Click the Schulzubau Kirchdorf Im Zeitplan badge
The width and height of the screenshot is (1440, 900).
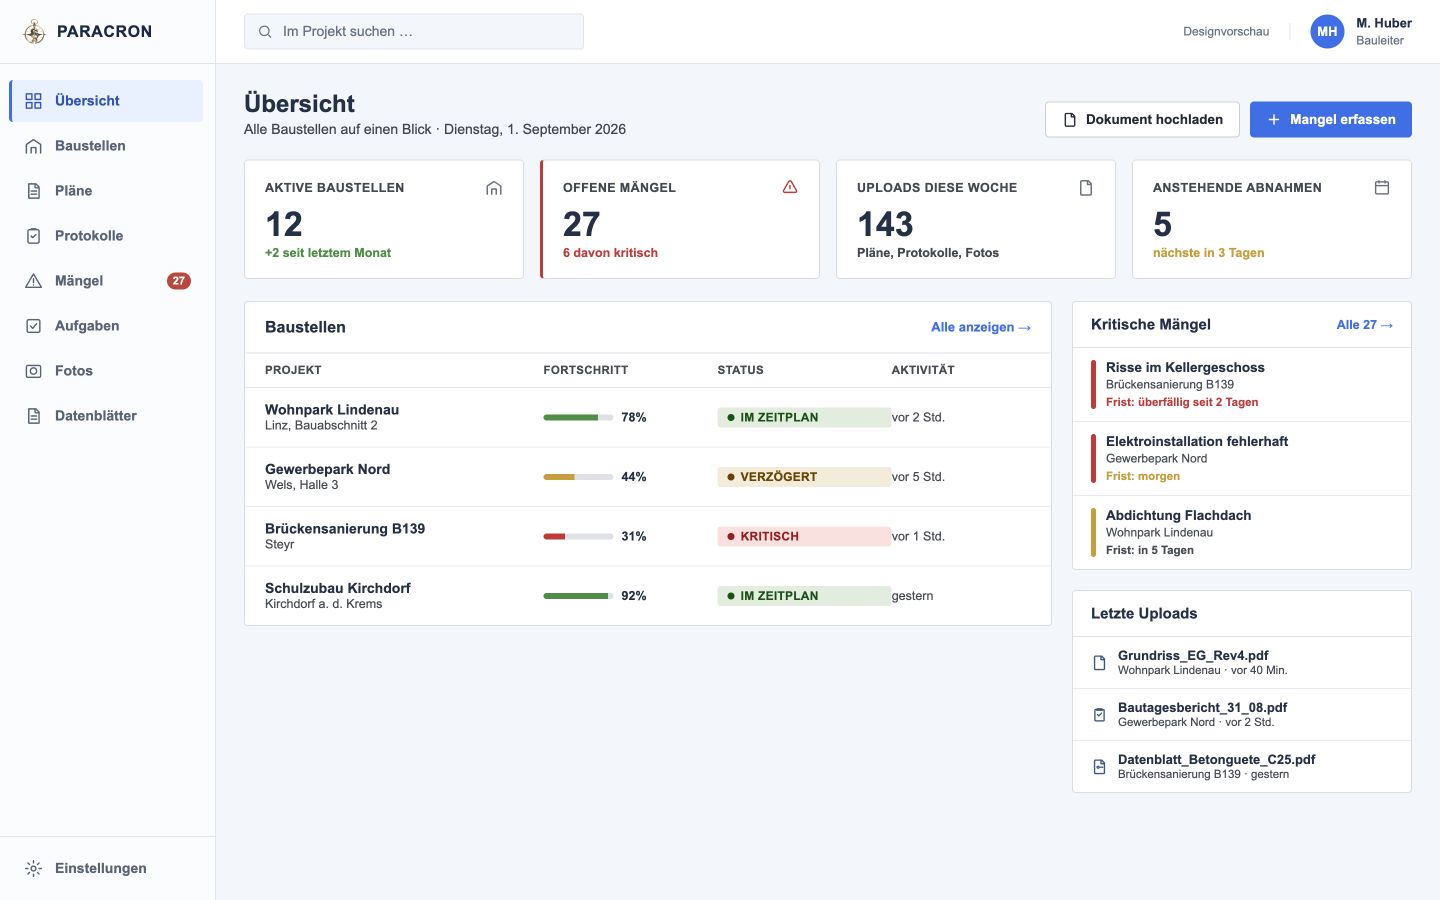click(x=804, y=596)
